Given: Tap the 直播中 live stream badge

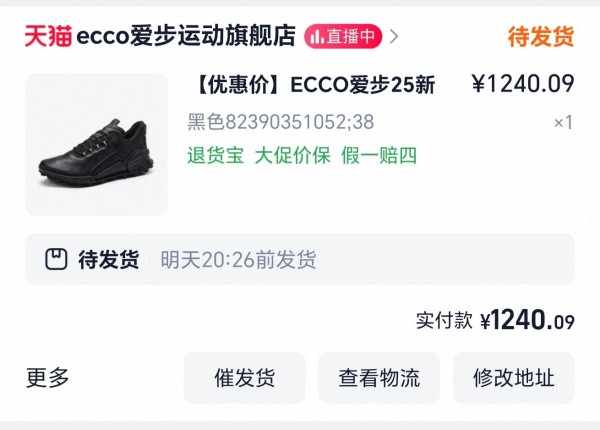Looking at the screenshot, I should 343,37.
